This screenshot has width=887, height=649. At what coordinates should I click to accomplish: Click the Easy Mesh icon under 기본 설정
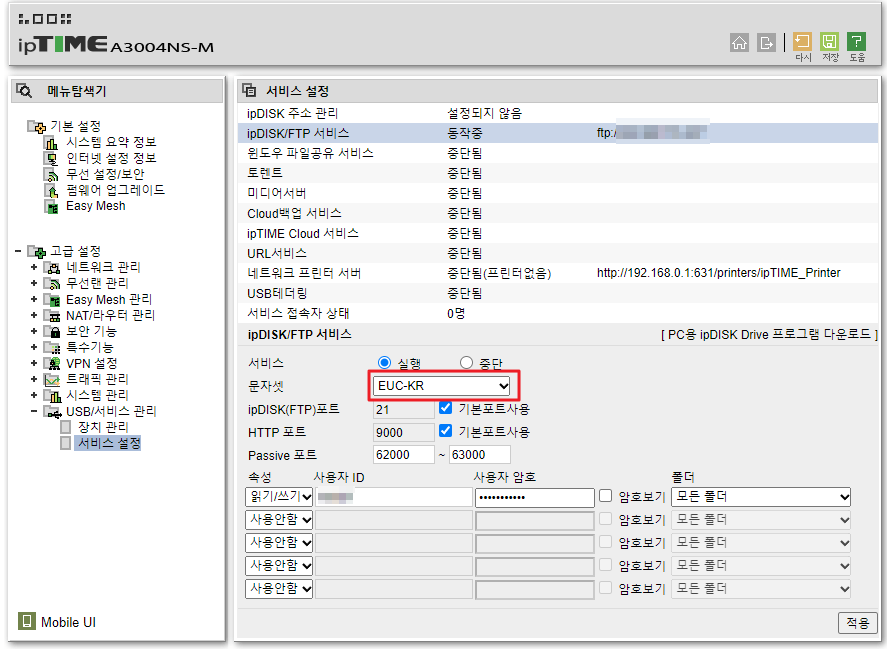pos(51,207)
